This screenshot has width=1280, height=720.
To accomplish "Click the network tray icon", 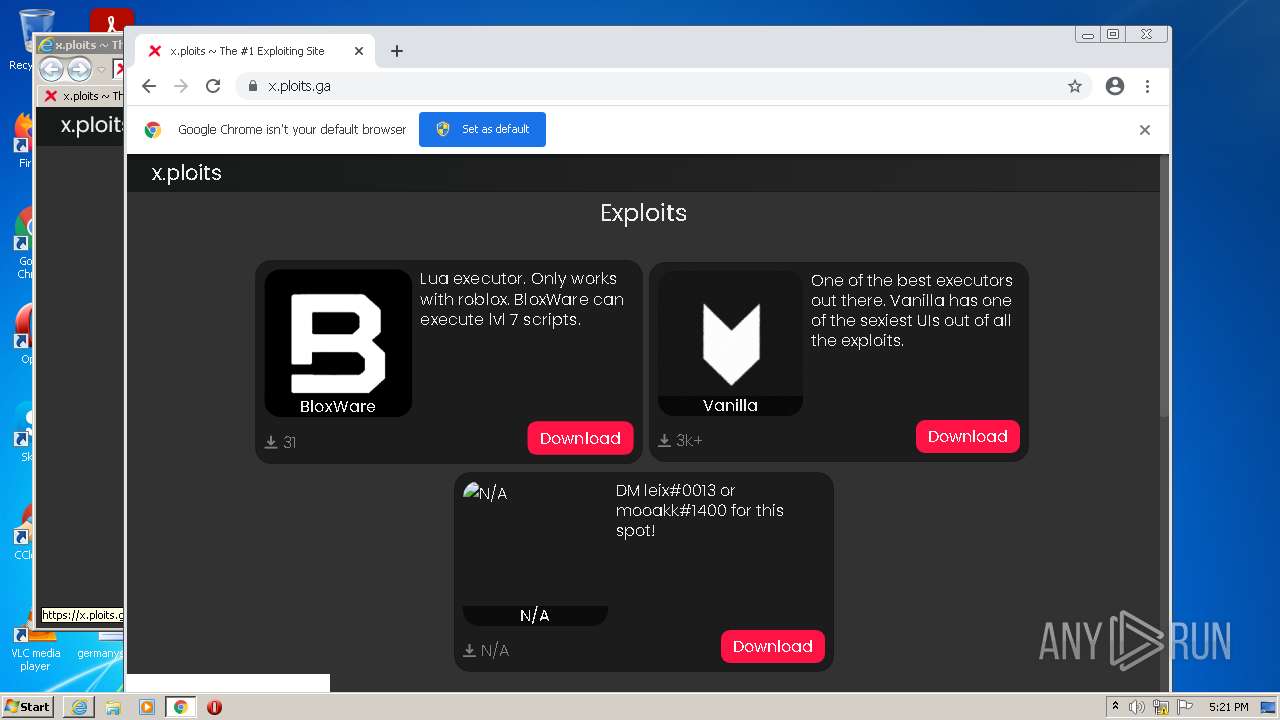I will pyautogui.click(x=1161, y=707).
